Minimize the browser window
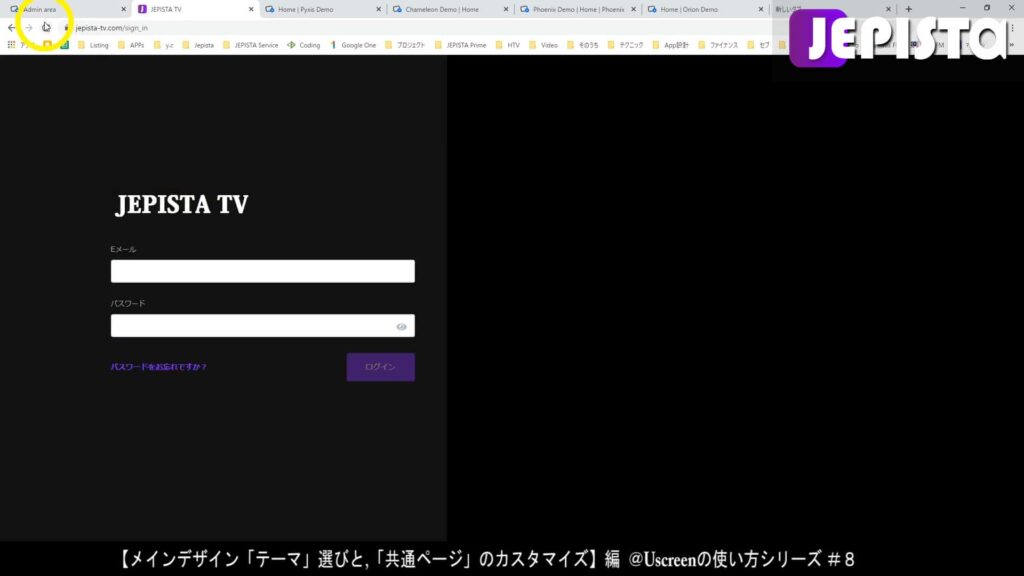 (962, 8)
